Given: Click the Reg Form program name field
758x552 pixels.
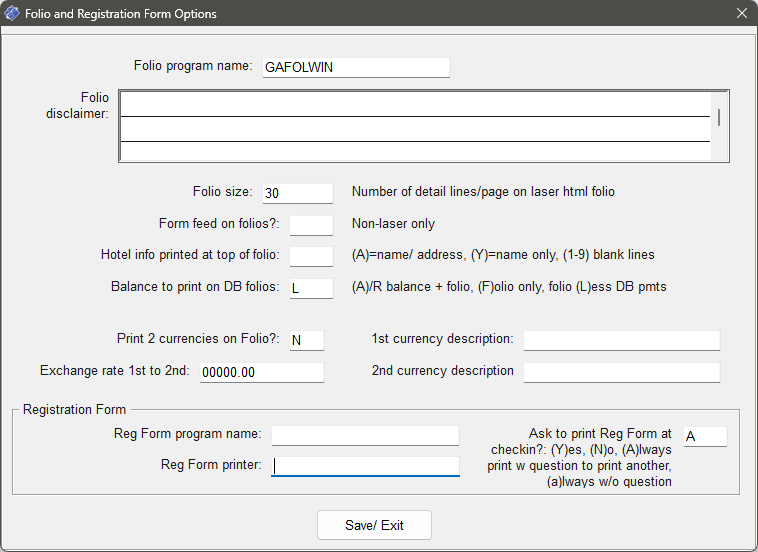Looking at the screenshot, I should [365, 435].
